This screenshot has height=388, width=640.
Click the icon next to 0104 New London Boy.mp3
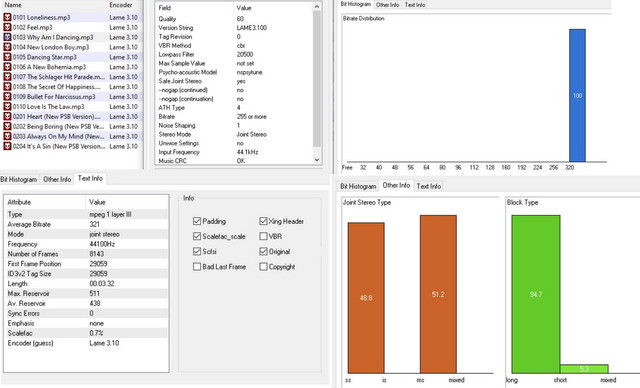7,47
